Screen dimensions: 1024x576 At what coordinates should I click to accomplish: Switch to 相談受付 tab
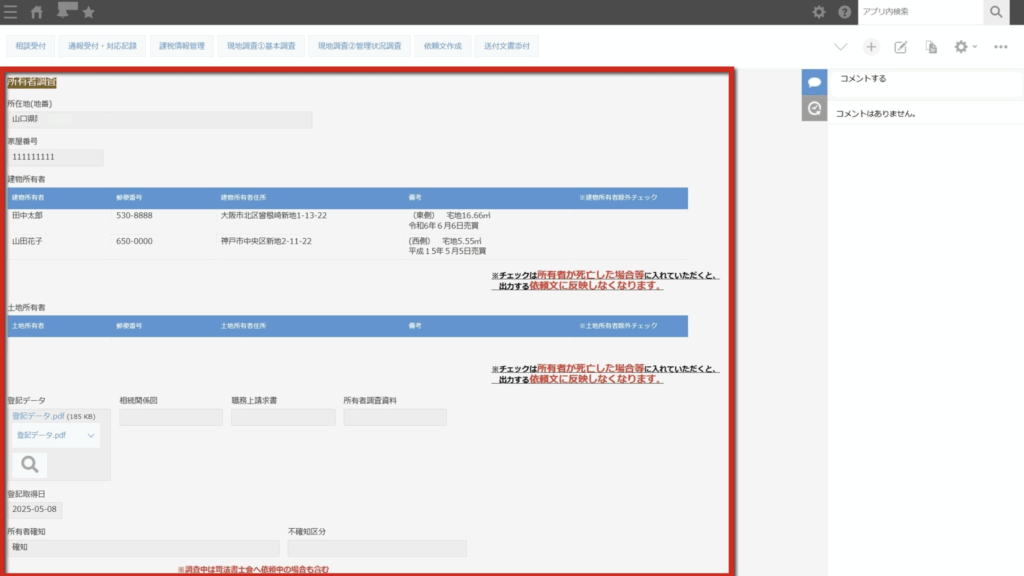pyautogui.click(x=31, y=46)
